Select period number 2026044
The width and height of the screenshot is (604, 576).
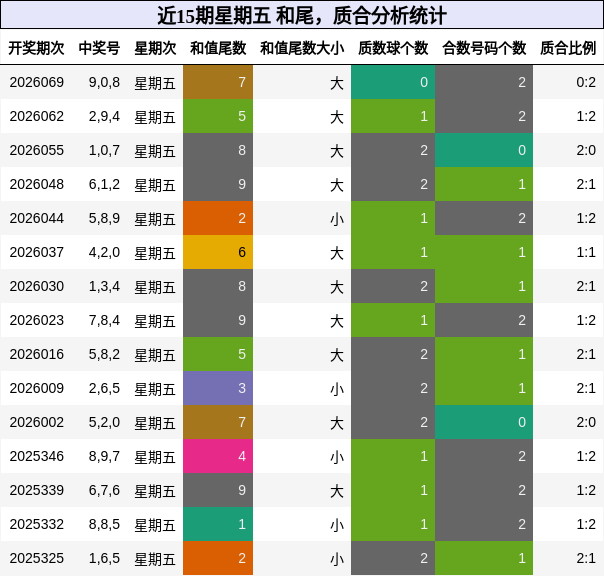(x=37, y=218)
